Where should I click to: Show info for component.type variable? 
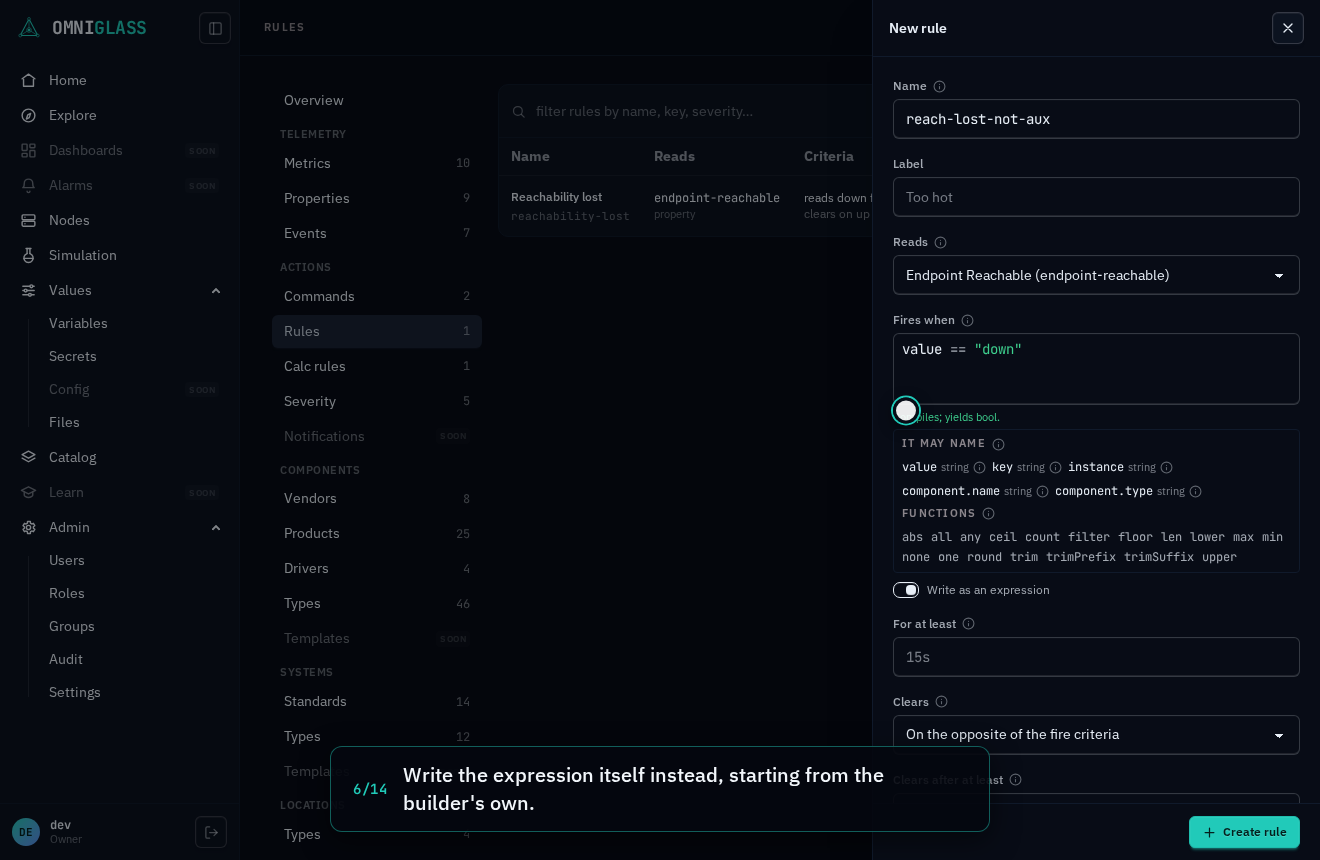pyautogui.click(x=1195, y=491)
